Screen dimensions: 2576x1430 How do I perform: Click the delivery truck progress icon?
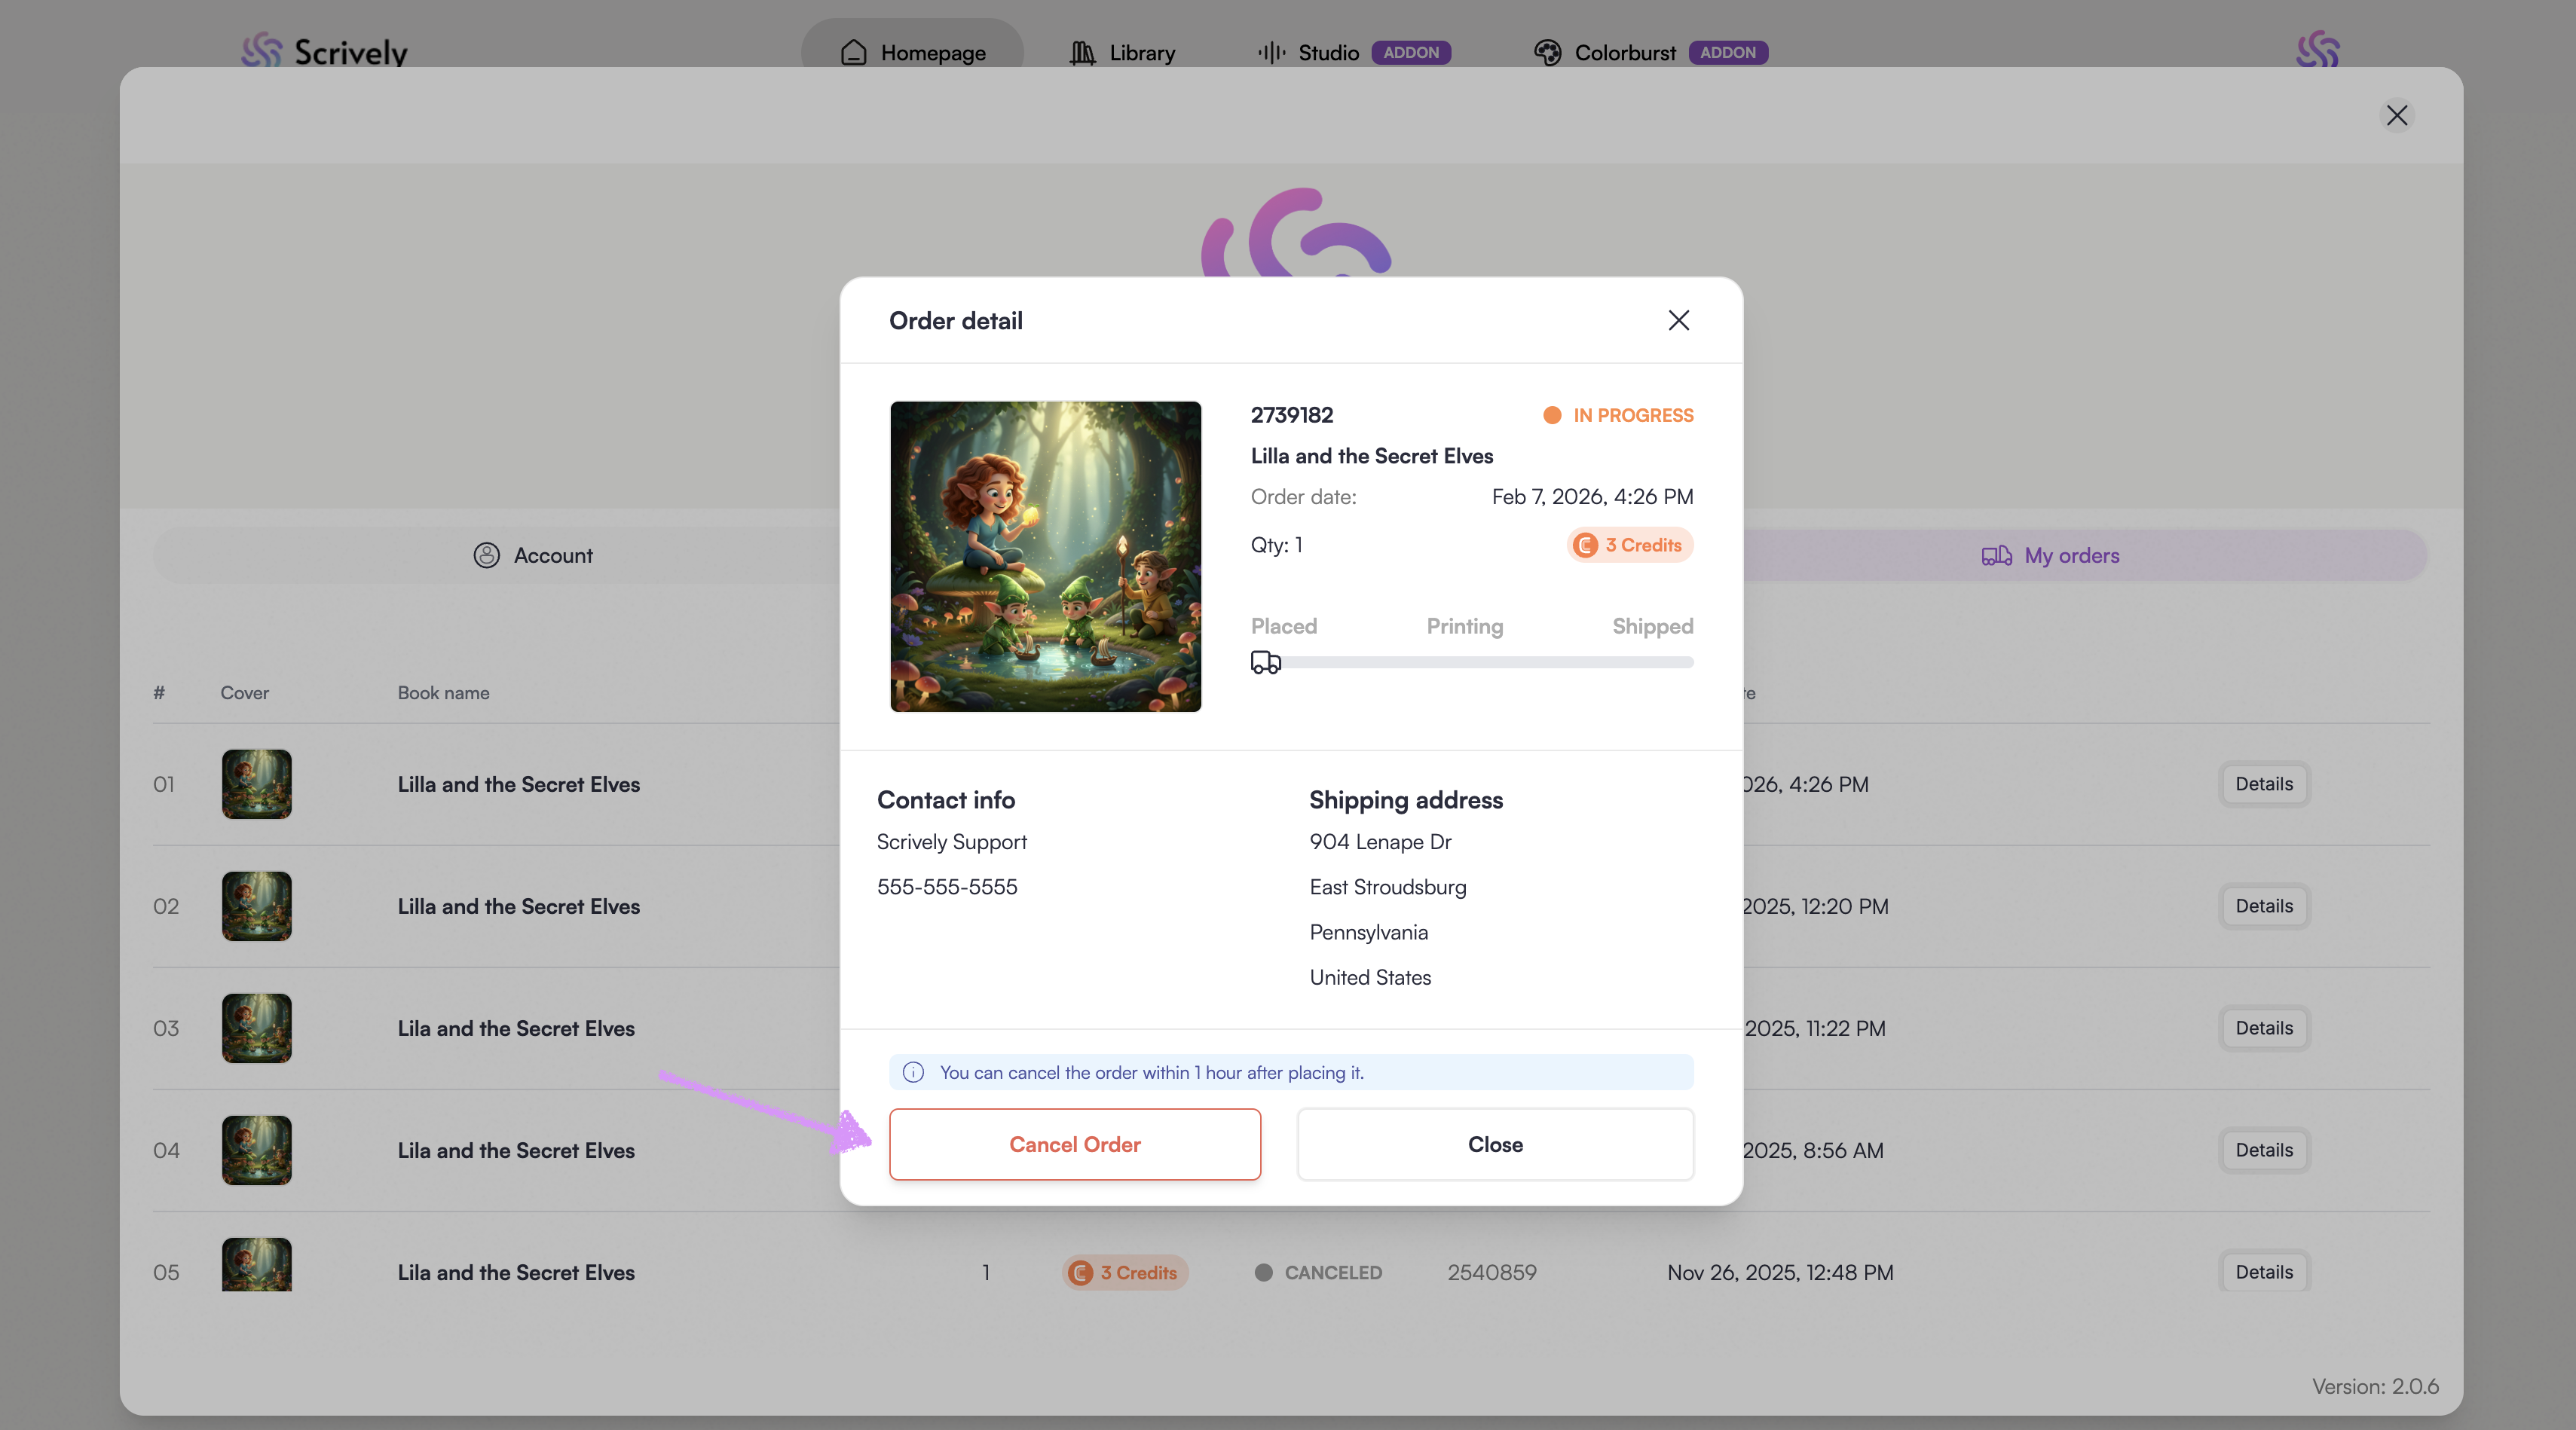[1265, 662]
